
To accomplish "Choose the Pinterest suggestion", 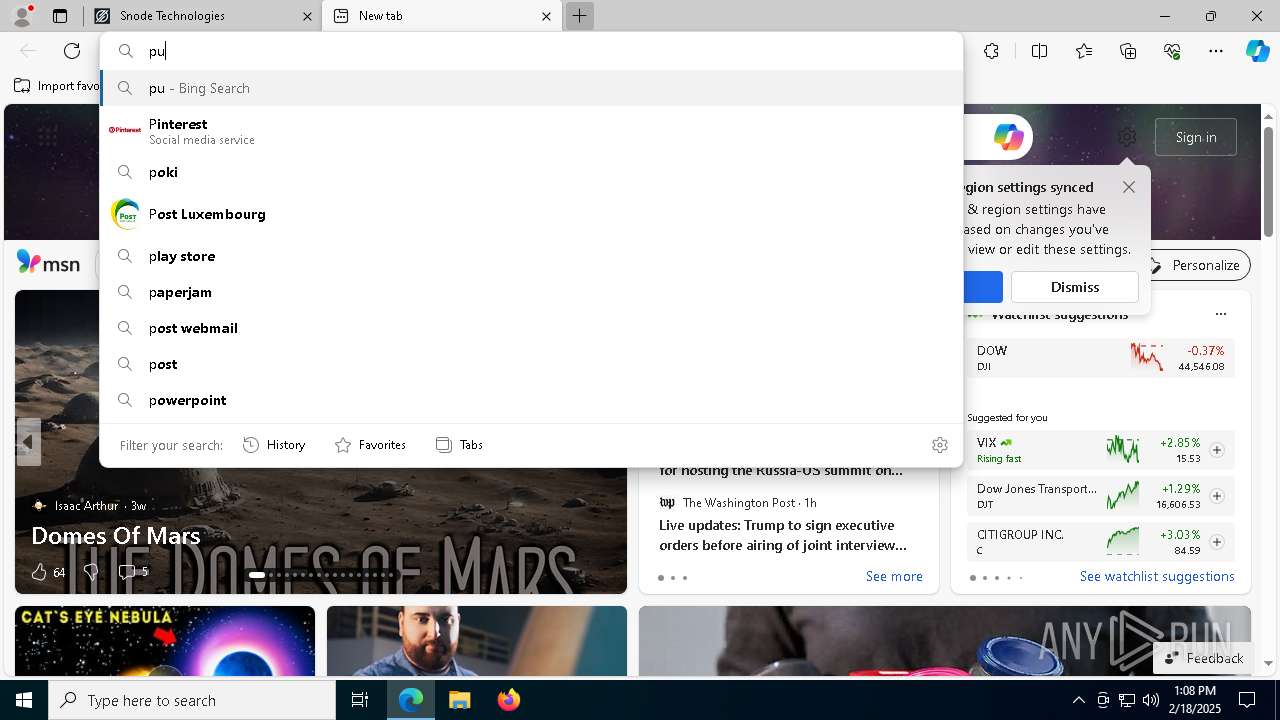I will pyautogui.click(x=531, y=130).
